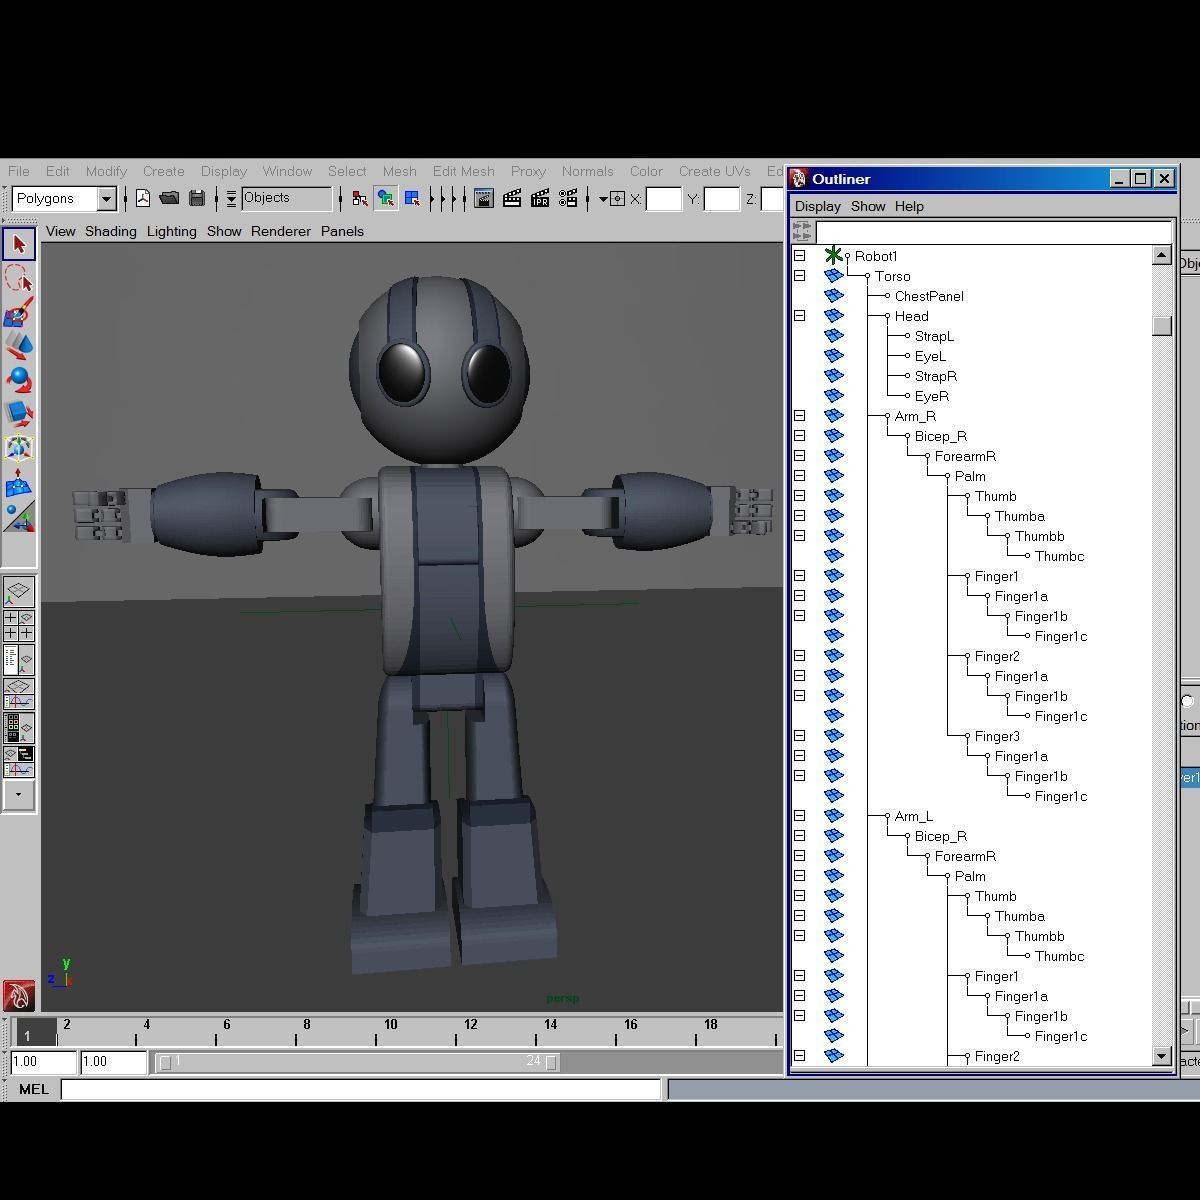
Task: Collapse the Robot1 node in Outliner
Action: [x=800, y=256]
